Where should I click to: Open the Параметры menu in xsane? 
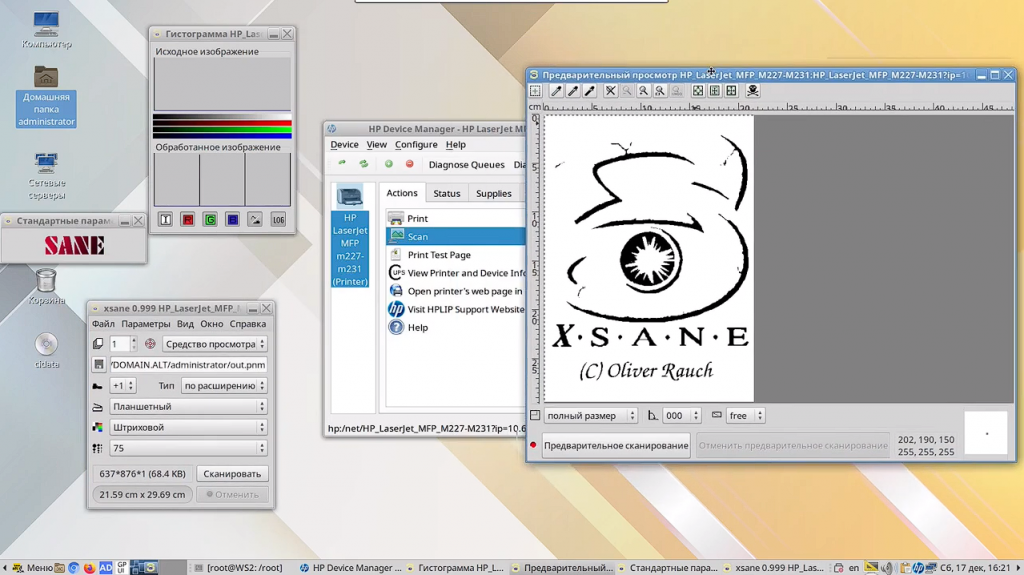point(146,323)
